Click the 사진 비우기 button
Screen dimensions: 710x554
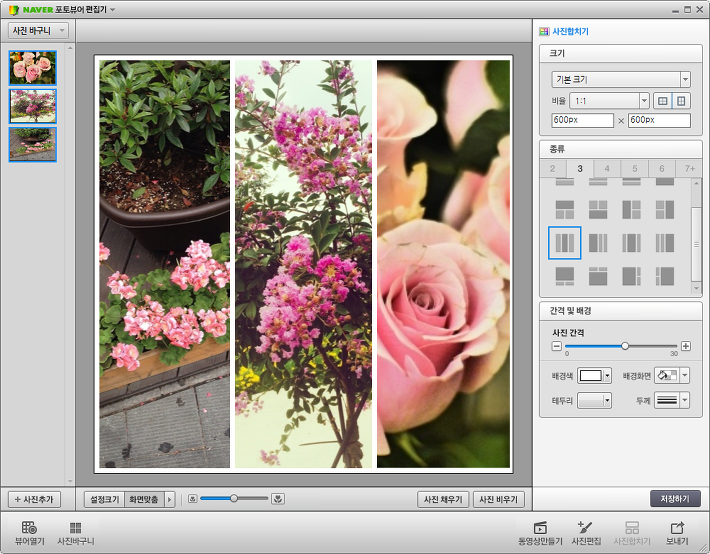point(499,499)
